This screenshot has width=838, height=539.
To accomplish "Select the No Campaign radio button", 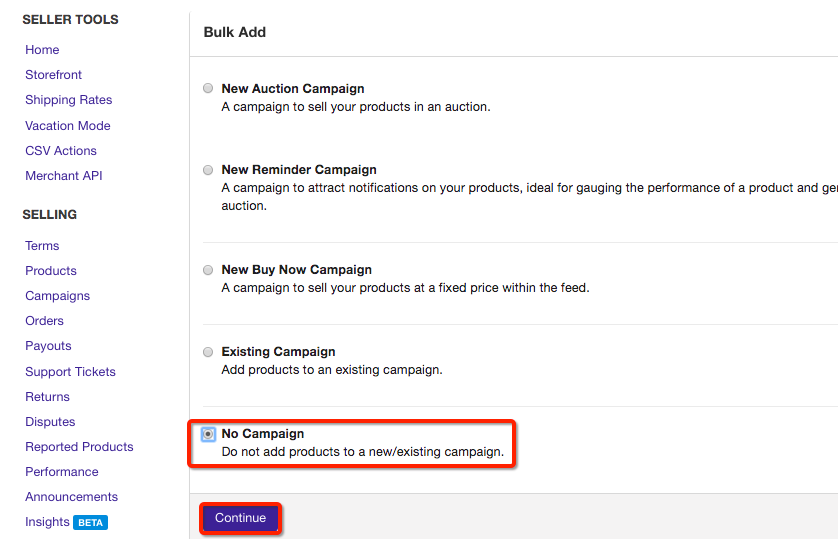I will pos(208,434).
